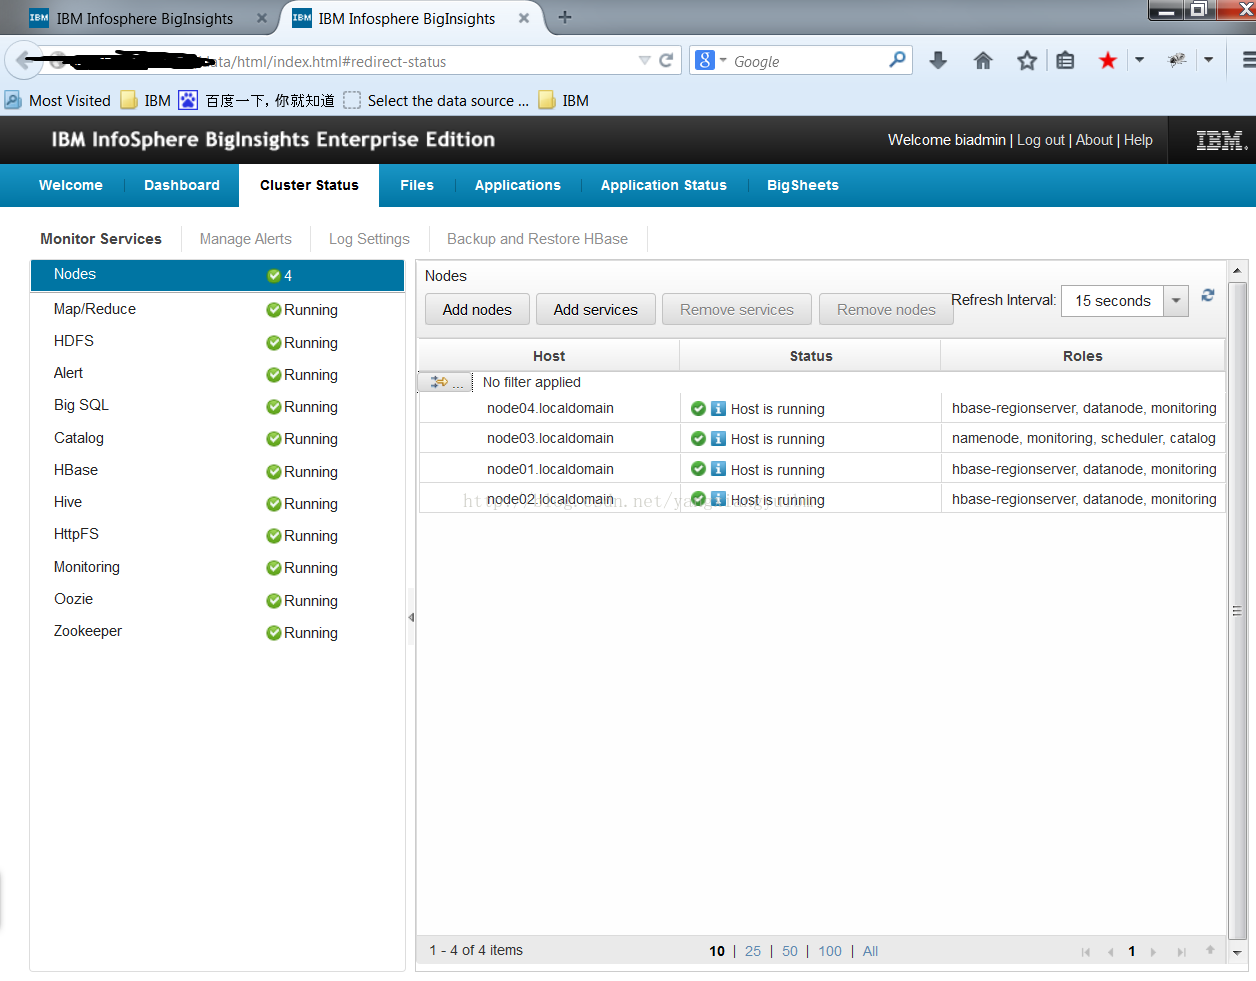Screen dimensions: 1256x981
Task: Click the filter icon above host list
Action: (x=445, y=382)
